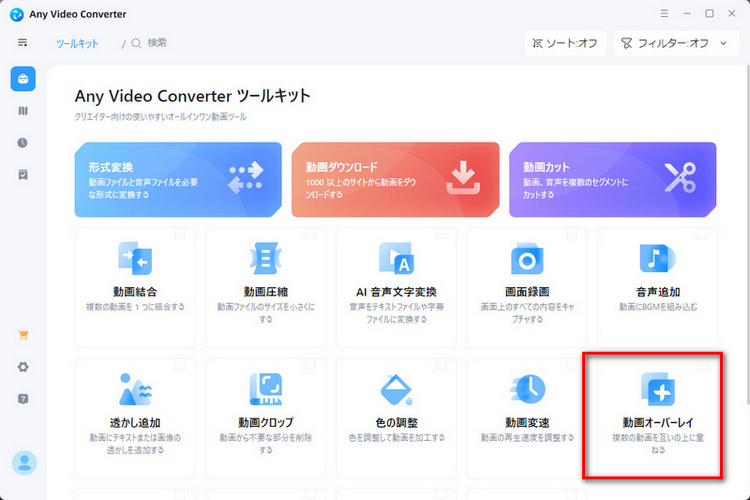This screenshot has width=750, height=500.
Task: Bookmark the 動画クロップ card
Action: [x=310, y=365]
